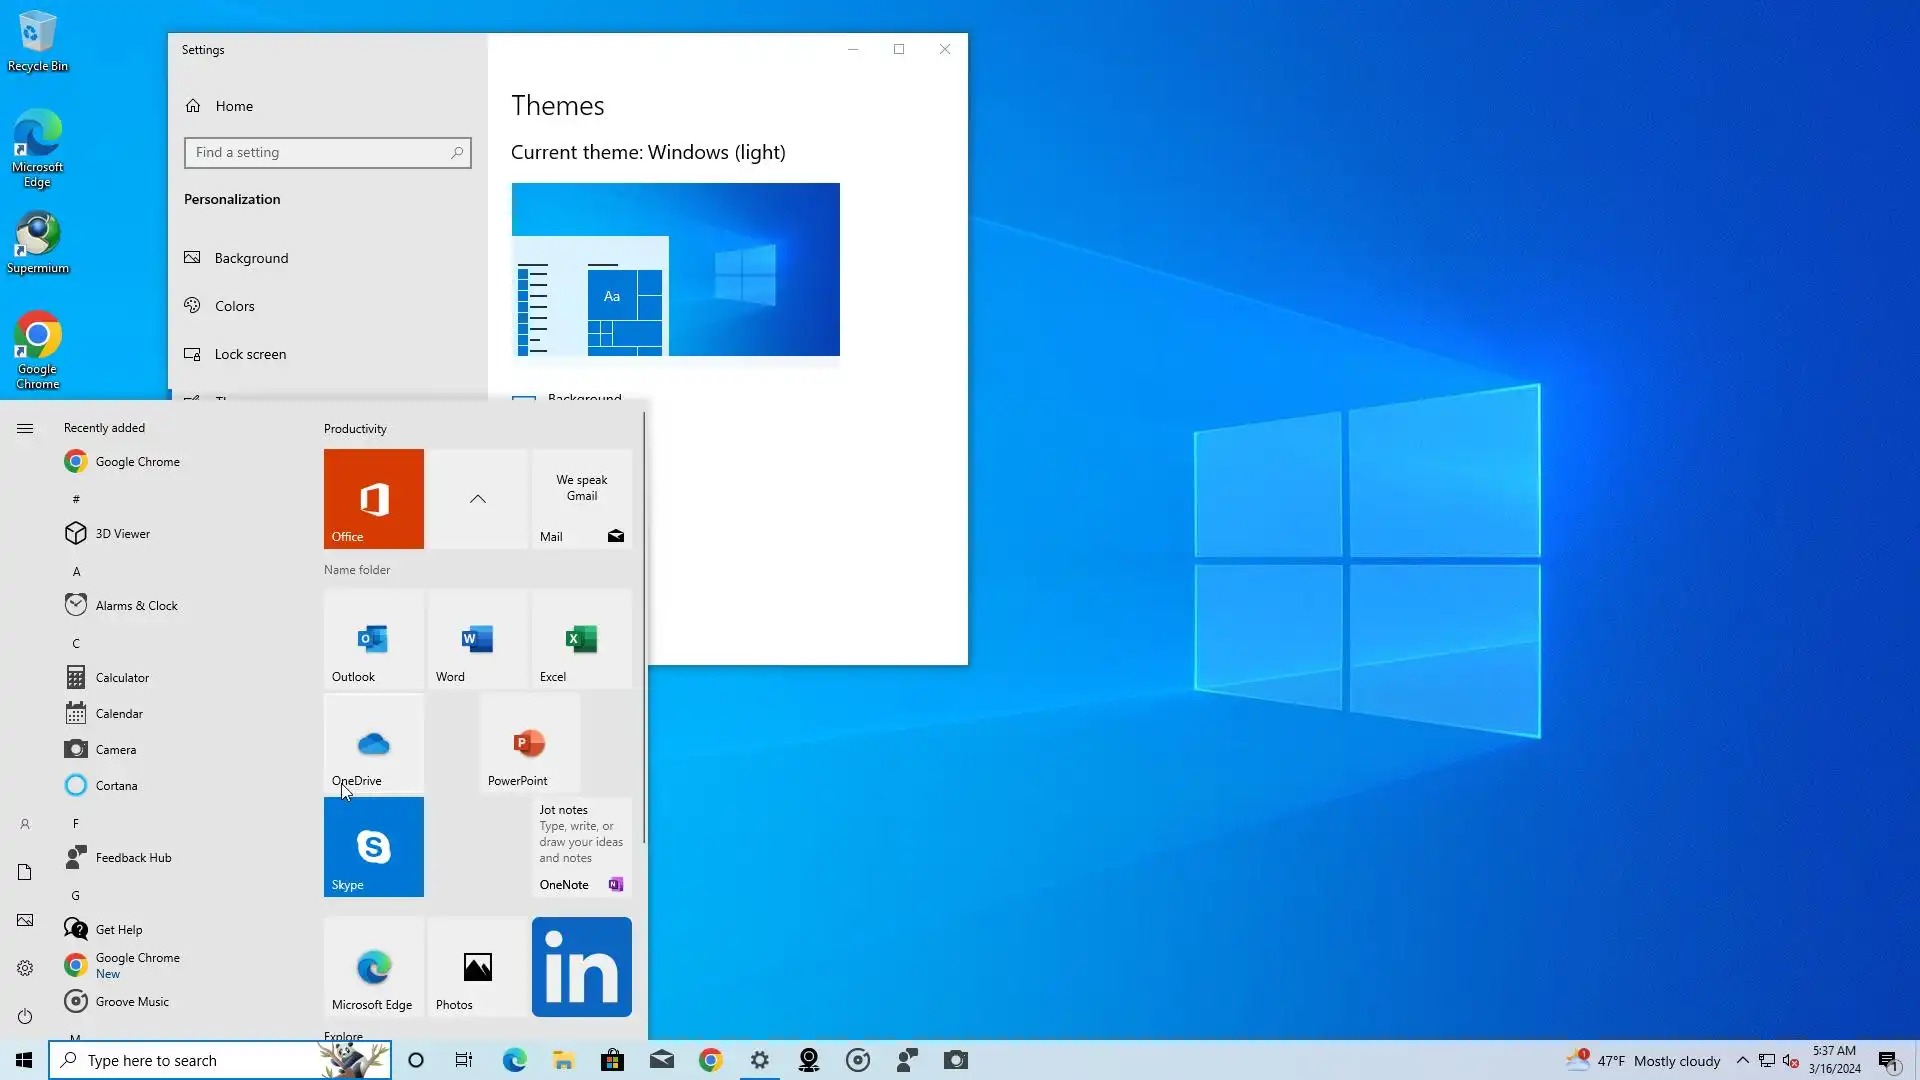Go to Settings Home

pos(233,106)
